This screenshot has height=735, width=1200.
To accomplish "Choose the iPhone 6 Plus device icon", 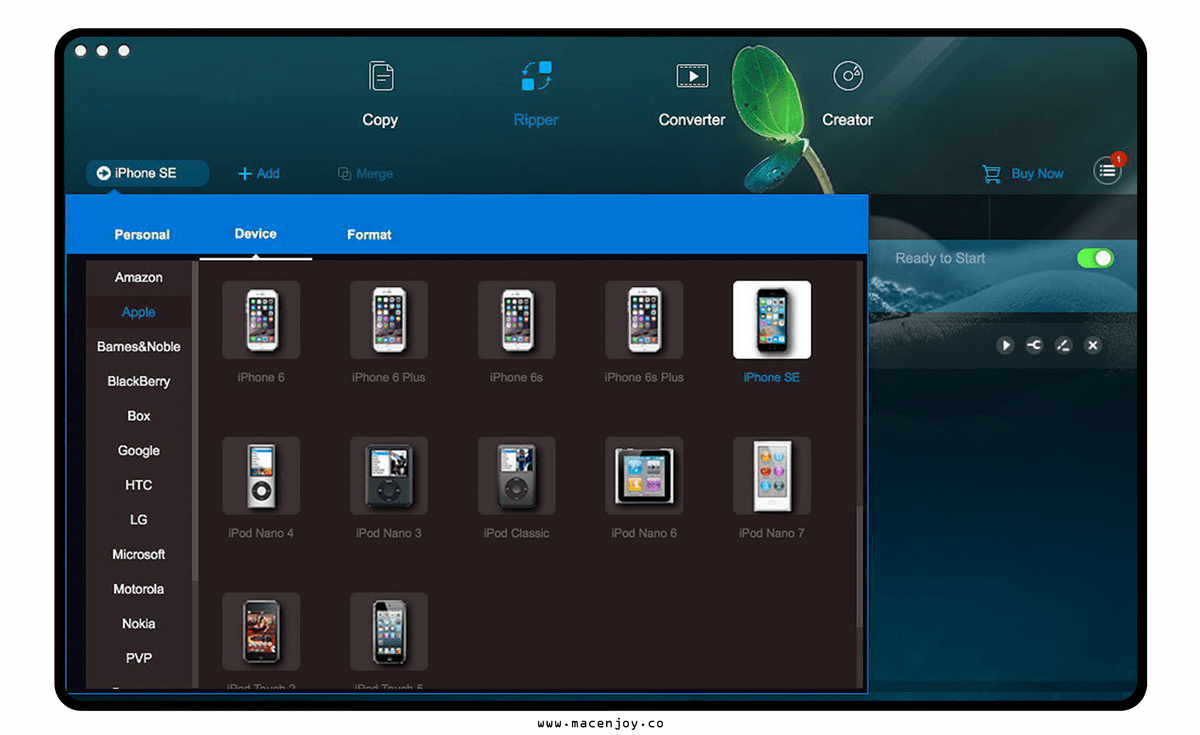I will 389,320.
